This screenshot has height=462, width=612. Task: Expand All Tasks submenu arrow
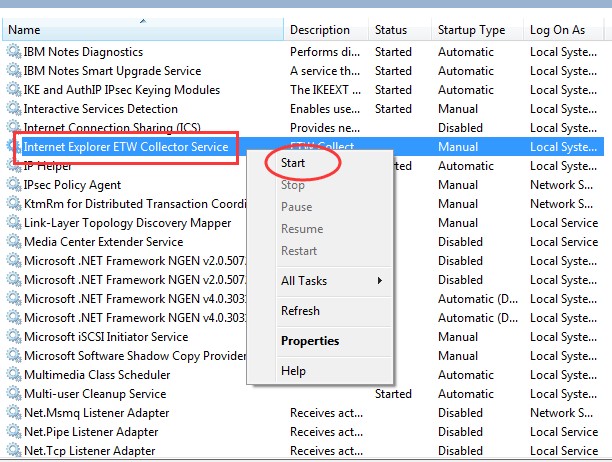coord(379,281)
